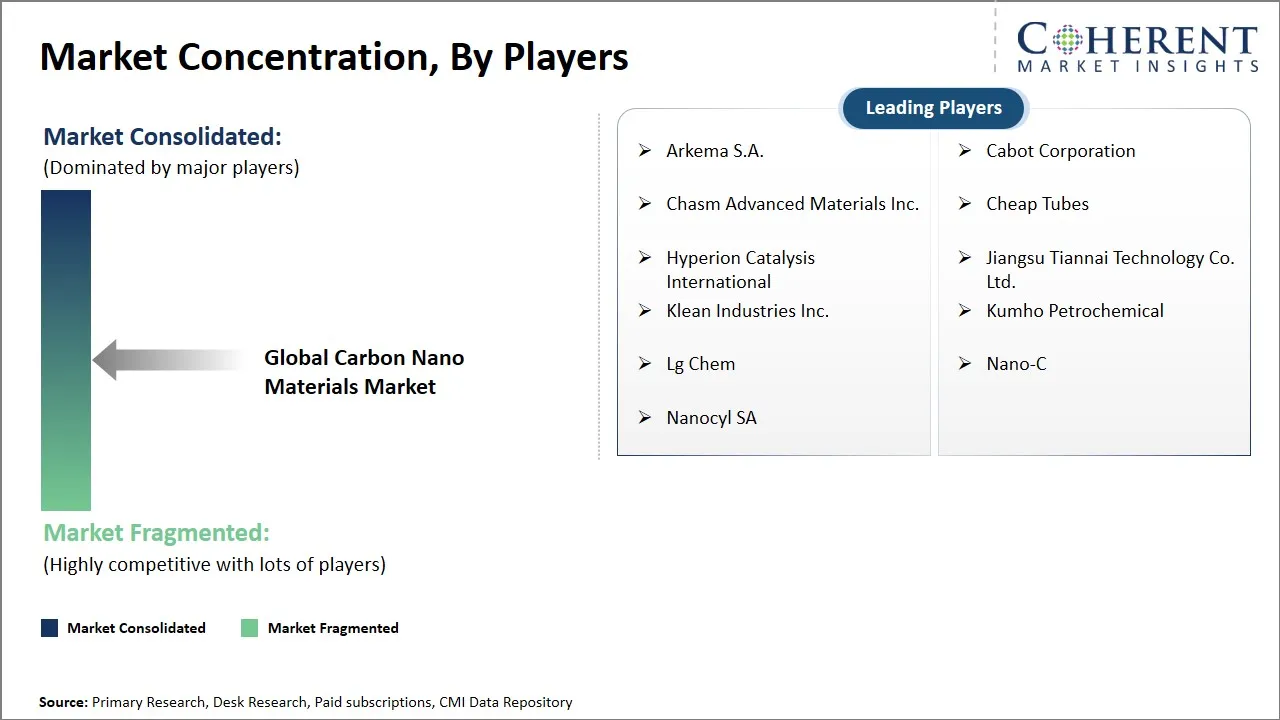Select the bullet icon beside Lg Chem
This screenshot has width=1280, height=720.
point(644,364)
